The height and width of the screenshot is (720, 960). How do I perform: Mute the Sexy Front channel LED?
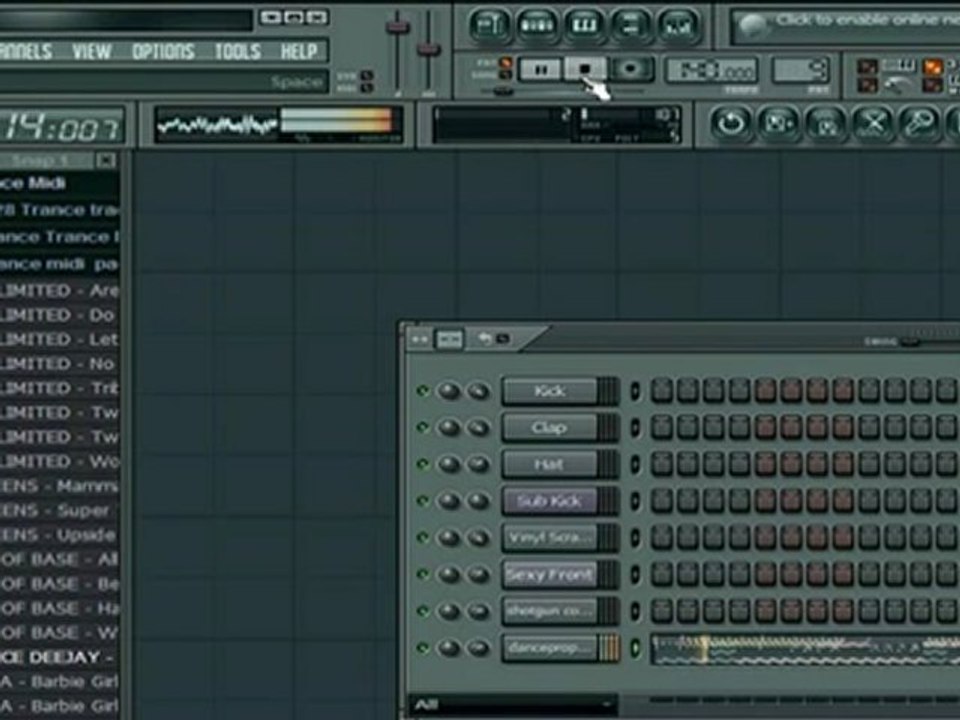422,574
